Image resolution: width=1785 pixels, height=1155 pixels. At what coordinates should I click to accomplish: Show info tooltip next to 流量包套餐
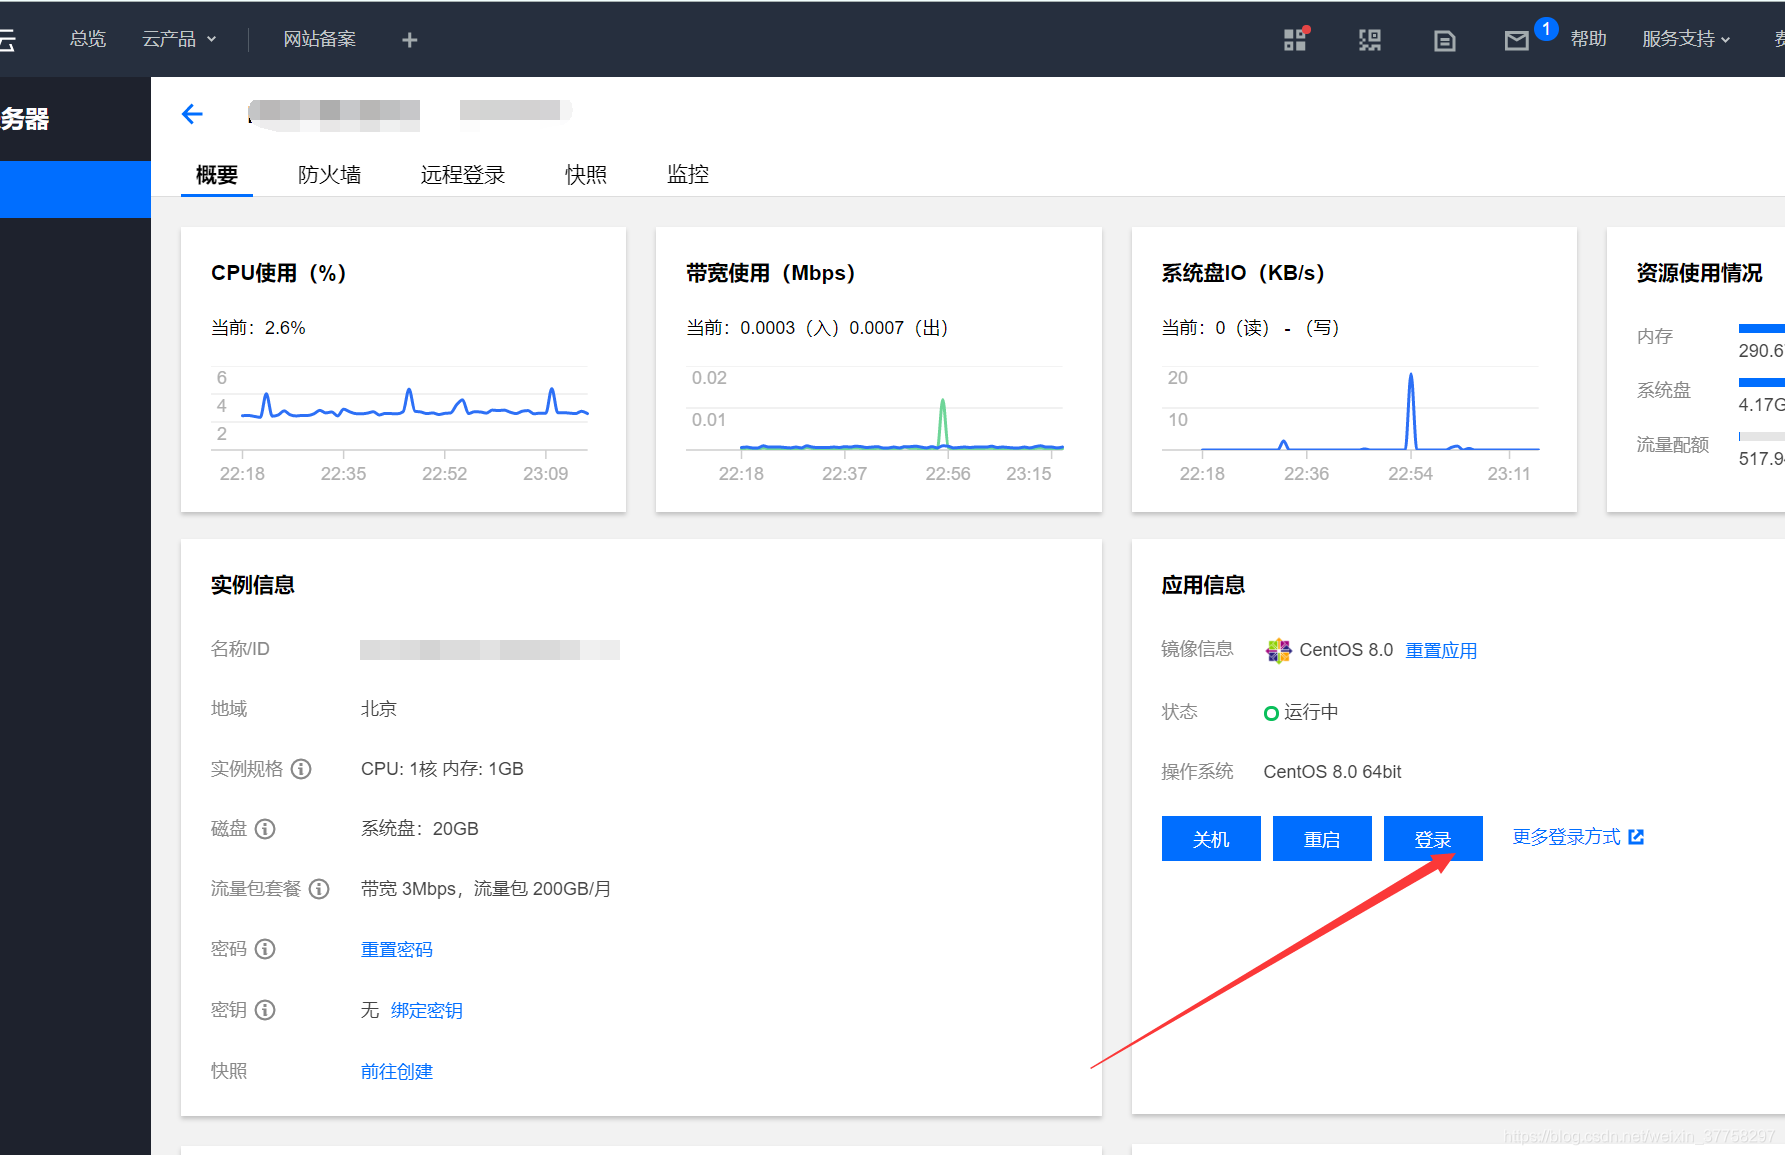319,889
